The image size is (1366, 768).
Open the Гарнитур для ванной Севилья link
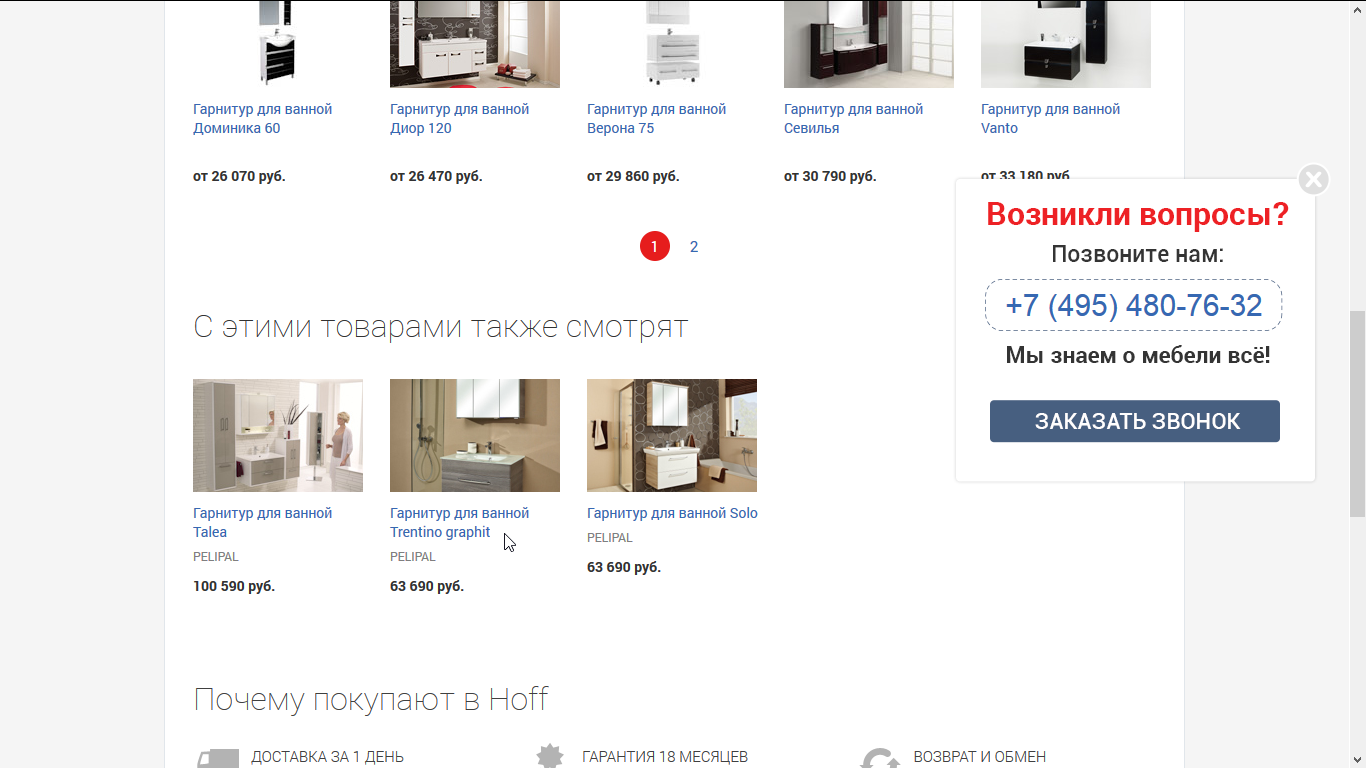[854, 118]
